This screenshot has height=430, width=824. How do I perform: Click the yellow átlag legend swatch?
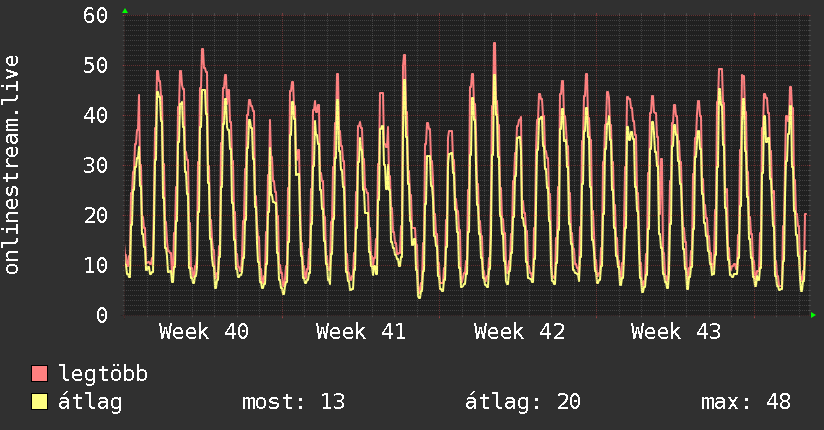39,402
